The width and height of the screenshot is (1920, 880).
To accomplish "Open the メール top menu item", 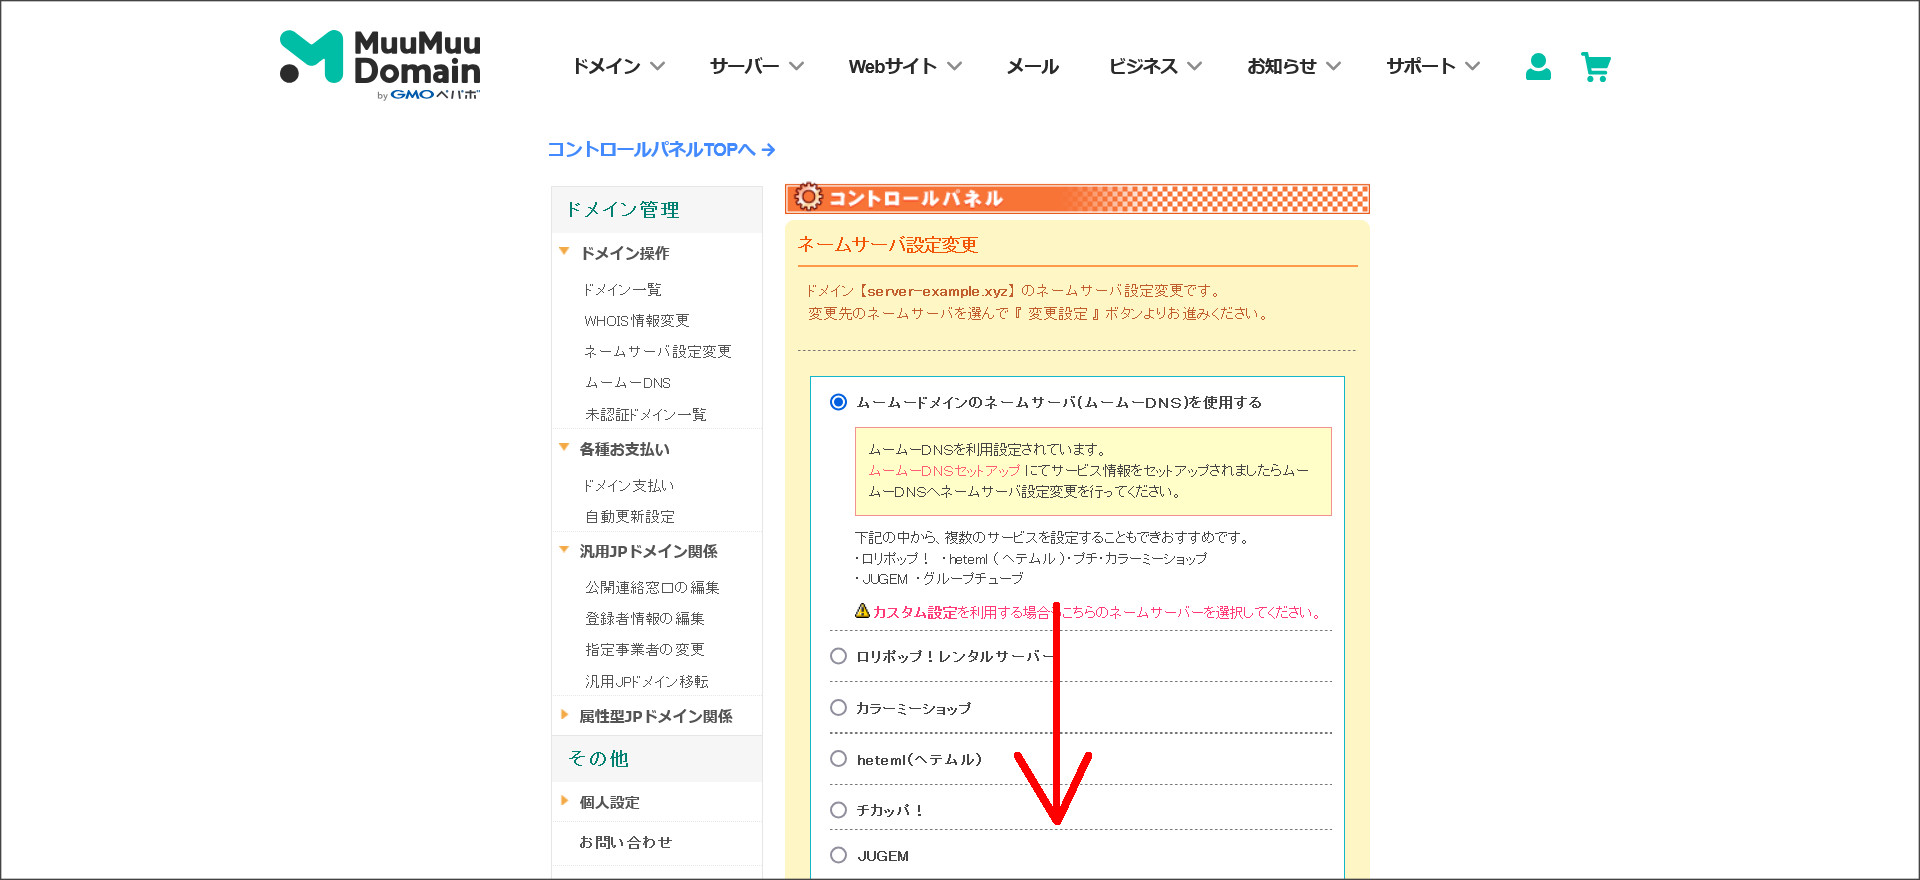I will pyautogui.click(x=1032, y=66).
